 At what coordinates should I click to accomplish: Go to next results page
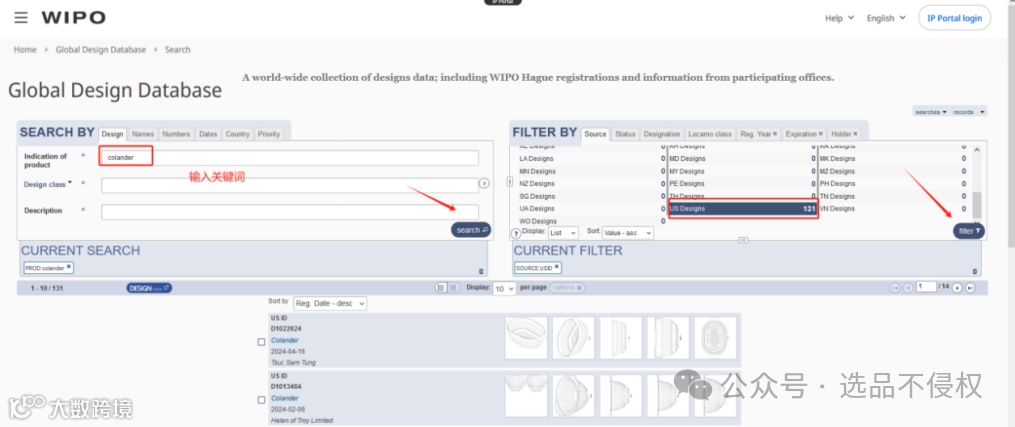[957, 288]
